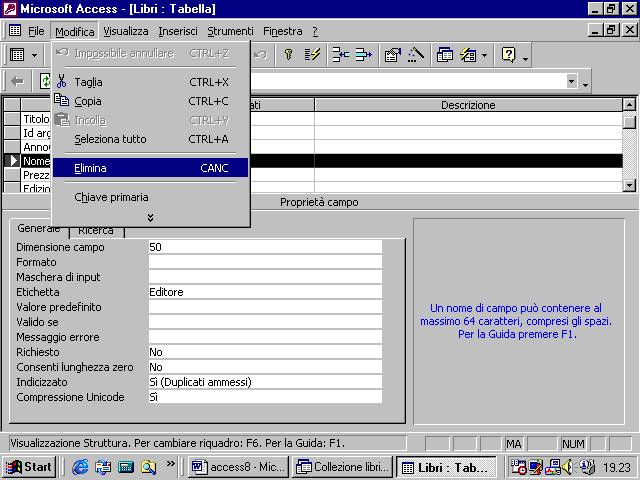Click the current-row arrow selector of Nome row
640x480 pixels.
coord(12,161)
